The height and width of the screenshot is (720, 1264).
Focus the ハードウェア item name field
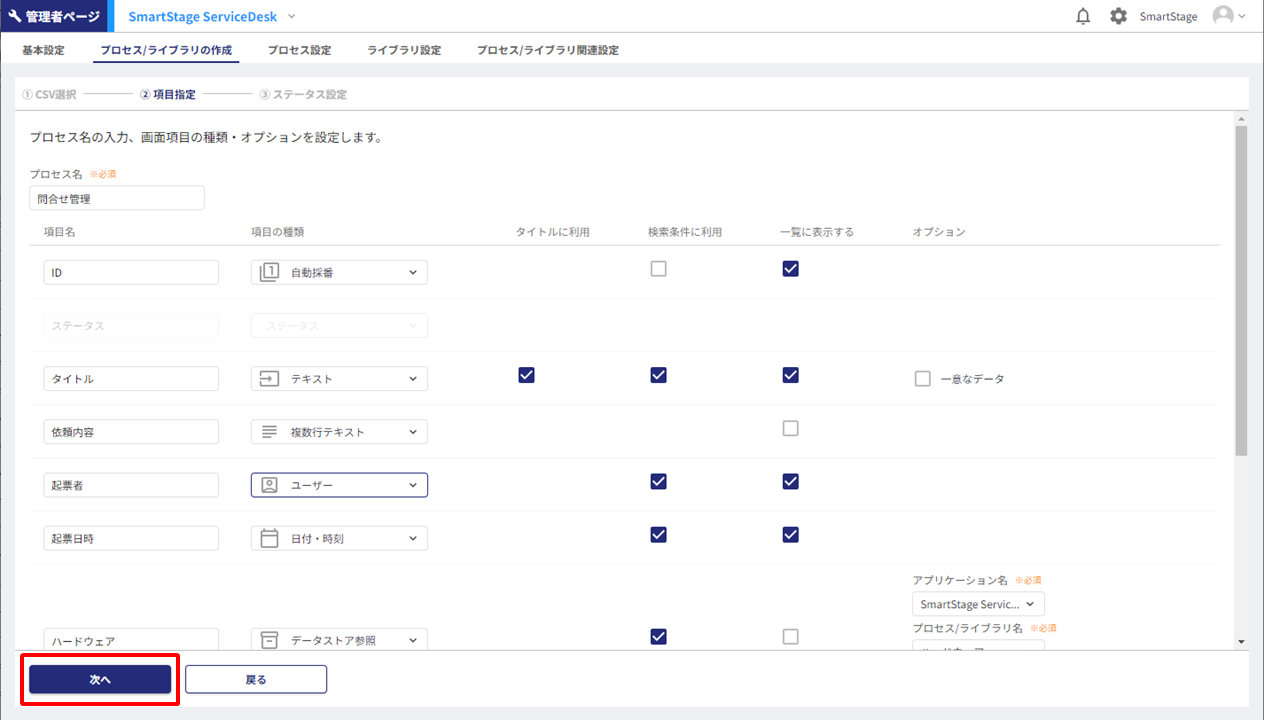click(x=131, y=640)
